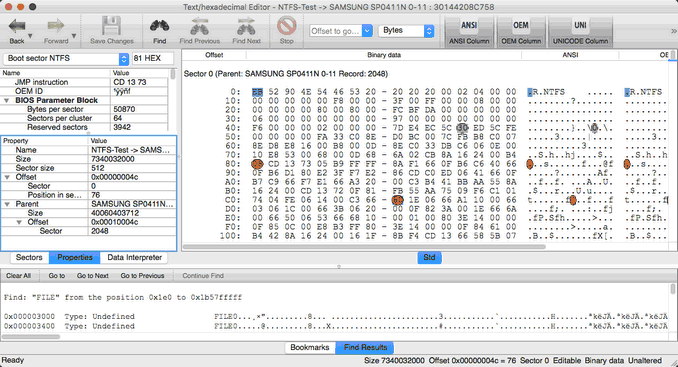Click the Parent Size value 40060403712
This screenshot has height=367, width=678.
click(x=115, y=213)
